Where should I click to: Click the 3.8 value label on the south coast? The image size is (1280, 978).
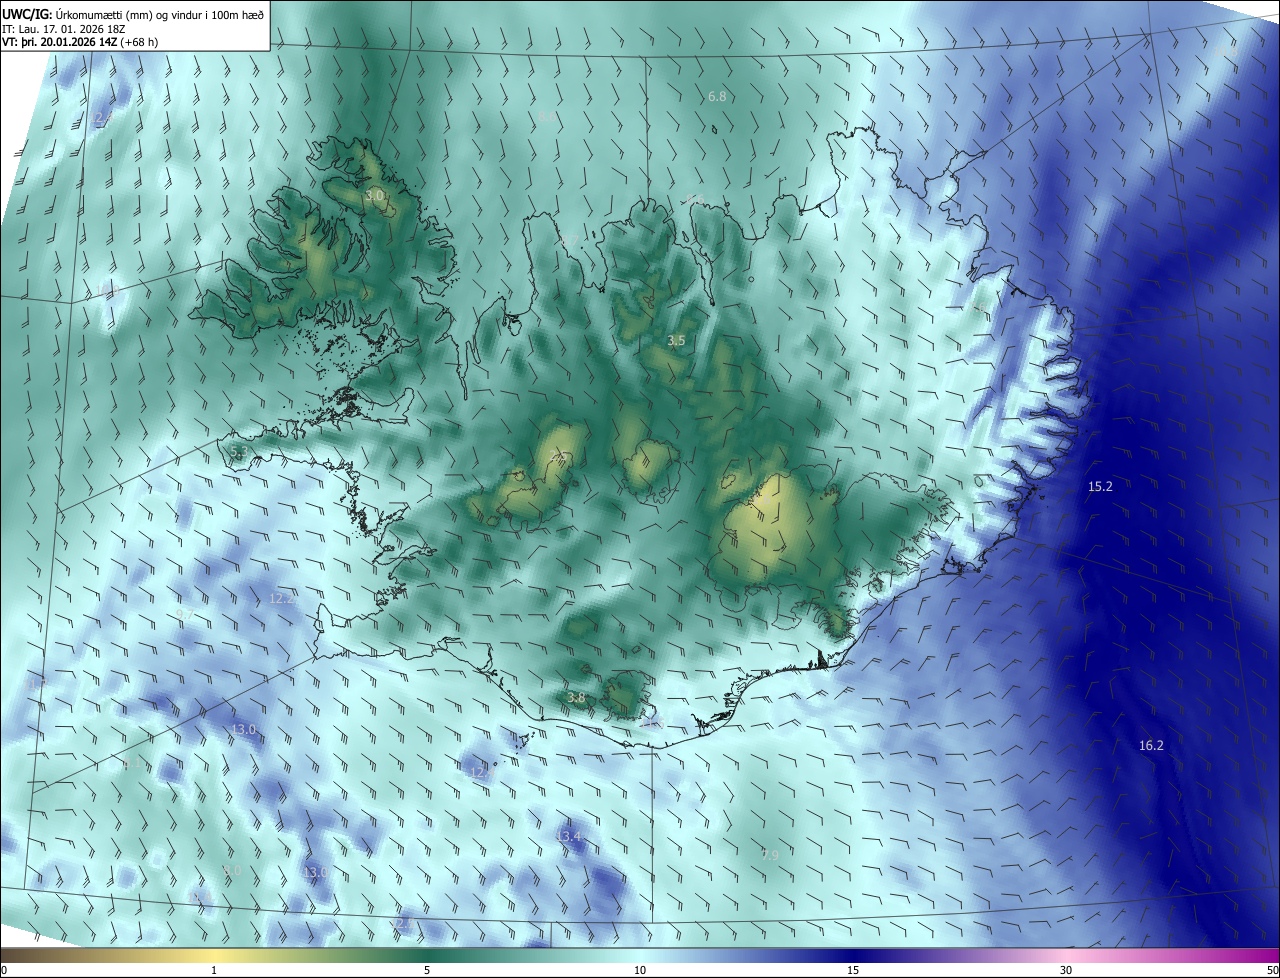(576, 697)
